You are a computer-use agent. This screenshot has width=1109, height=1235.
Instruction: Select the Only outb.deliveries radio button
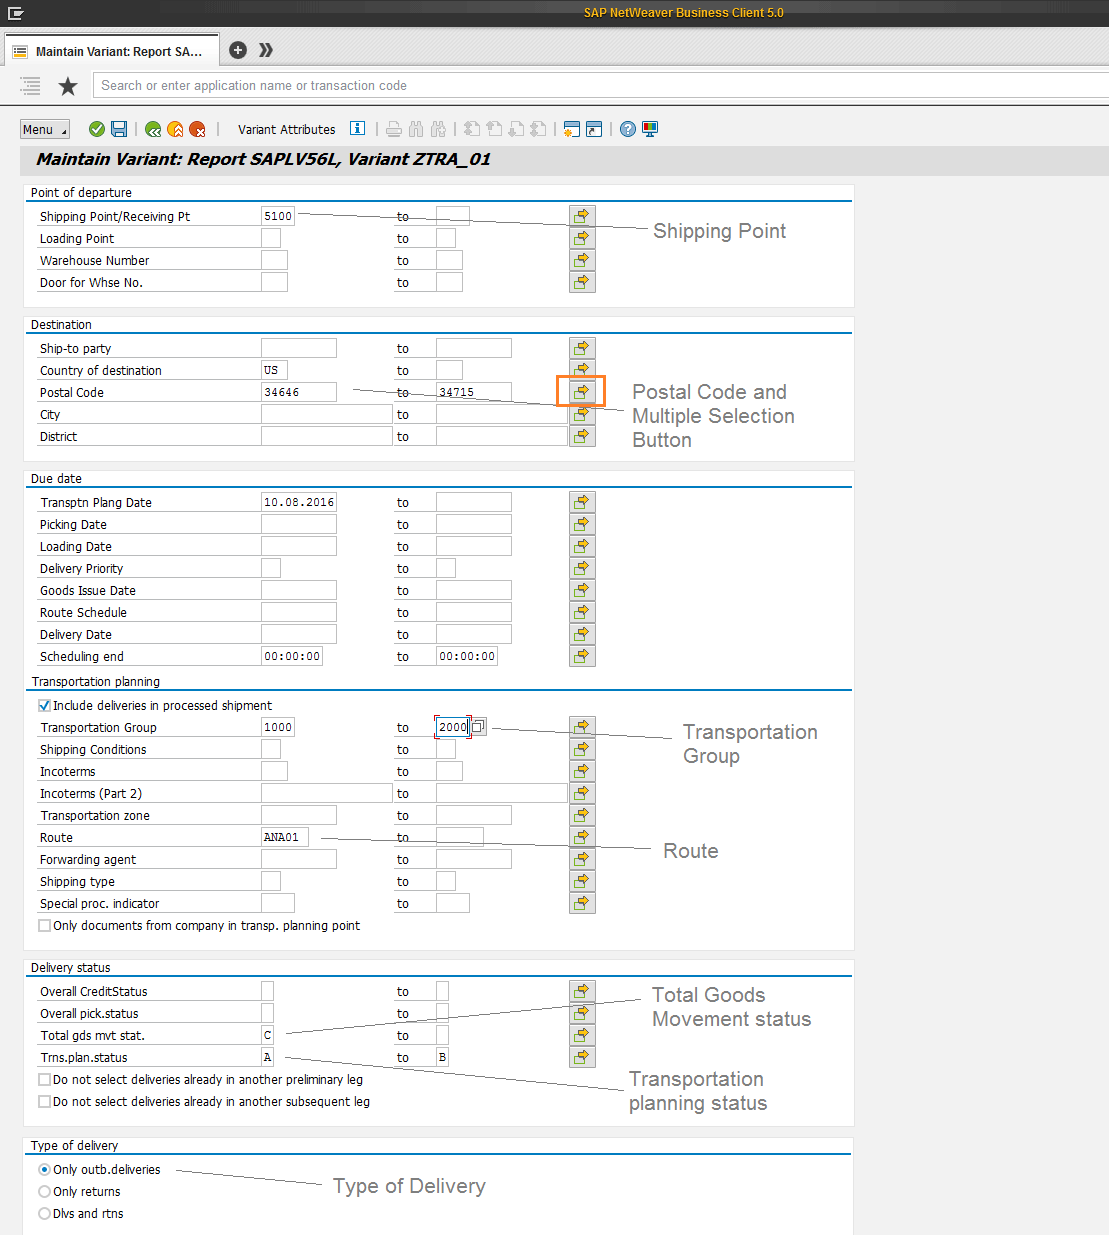44,1169
